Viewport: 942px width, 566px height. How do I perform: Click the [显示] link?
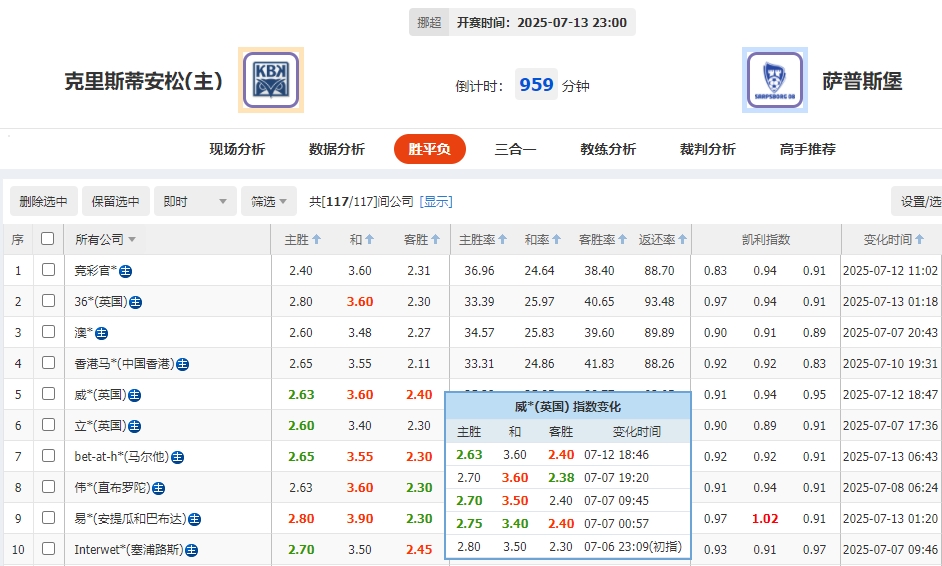[x=436, y=201]
